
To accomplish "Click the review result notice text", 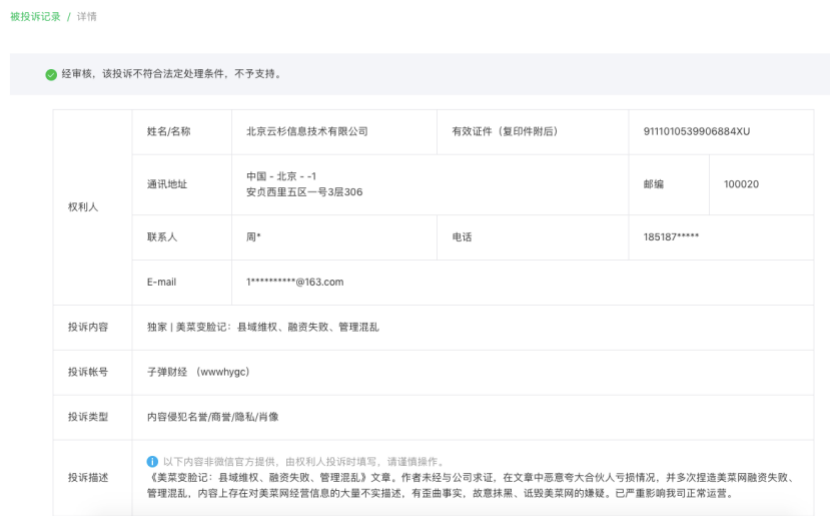I will coord(171,75).
